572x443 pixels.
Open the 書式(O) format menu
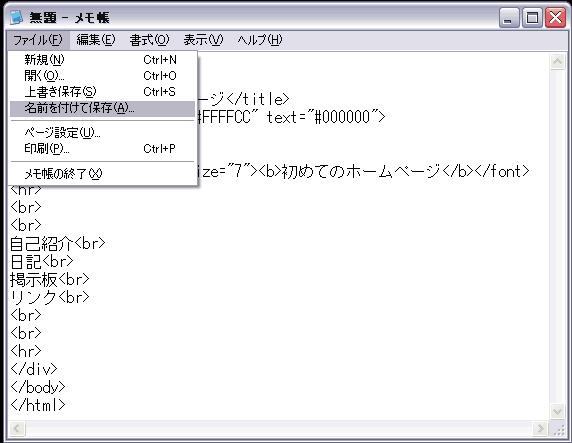coord(150,40)
